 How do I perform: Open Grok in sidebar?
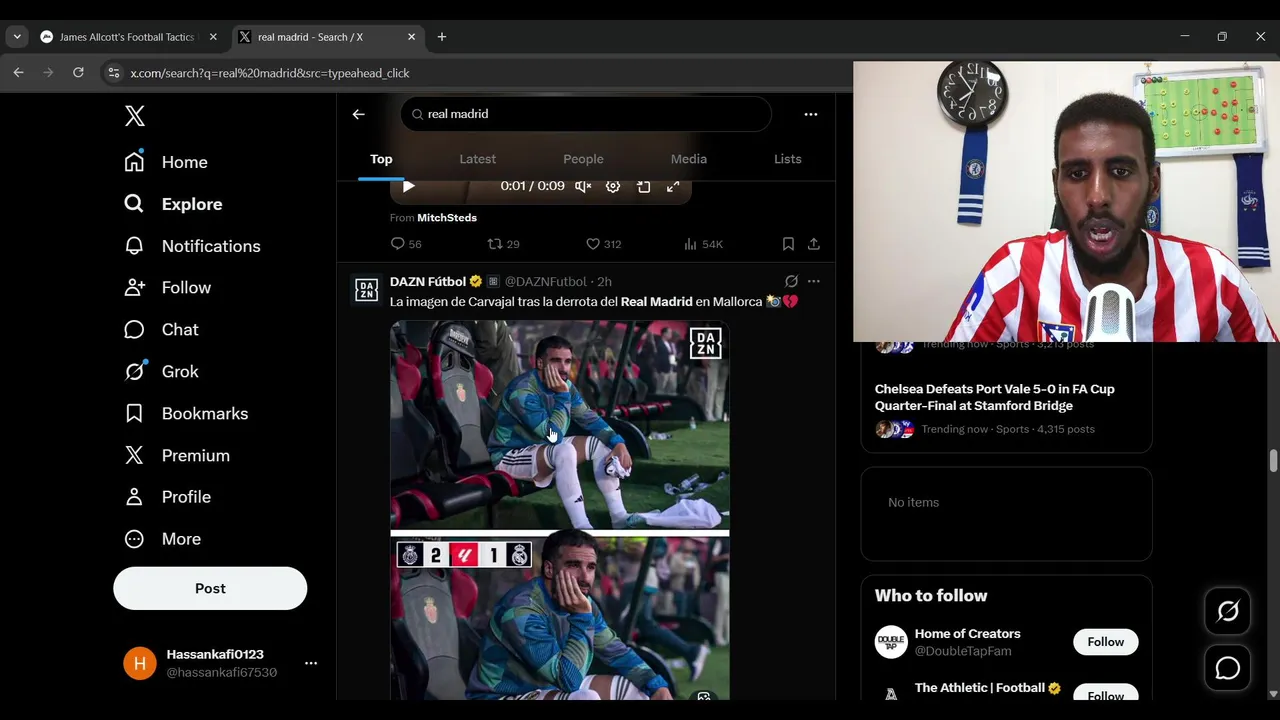(x=161, y=372)
